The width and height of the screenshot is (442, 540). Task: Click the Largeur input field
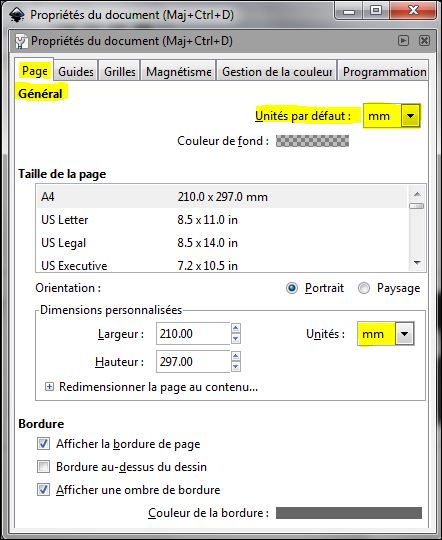pyautogui.click(x=193, y=333)
